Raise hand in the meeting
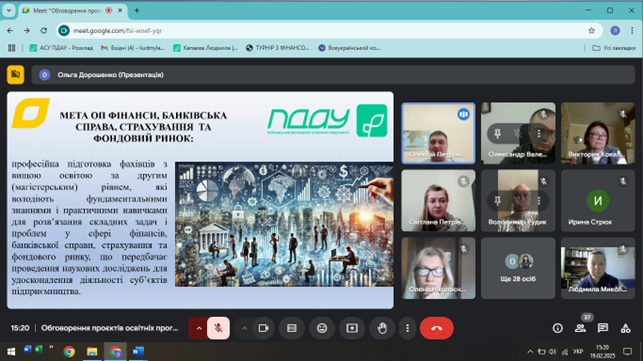Image resolution: width=643 pixels, height=361 pixels. [x=382, y=328]
